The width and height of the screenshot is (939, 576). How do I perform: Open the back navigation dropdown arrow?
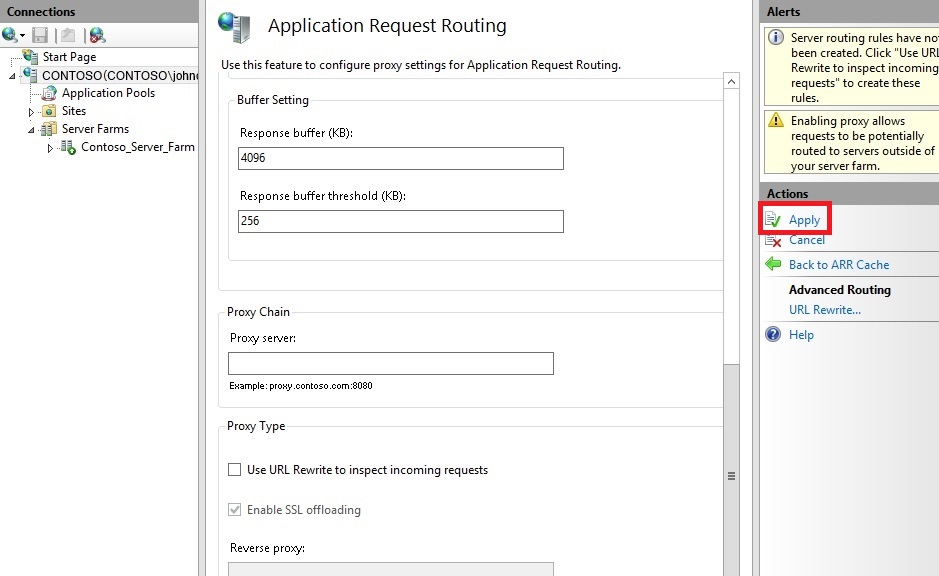click(x=20, y=33)
